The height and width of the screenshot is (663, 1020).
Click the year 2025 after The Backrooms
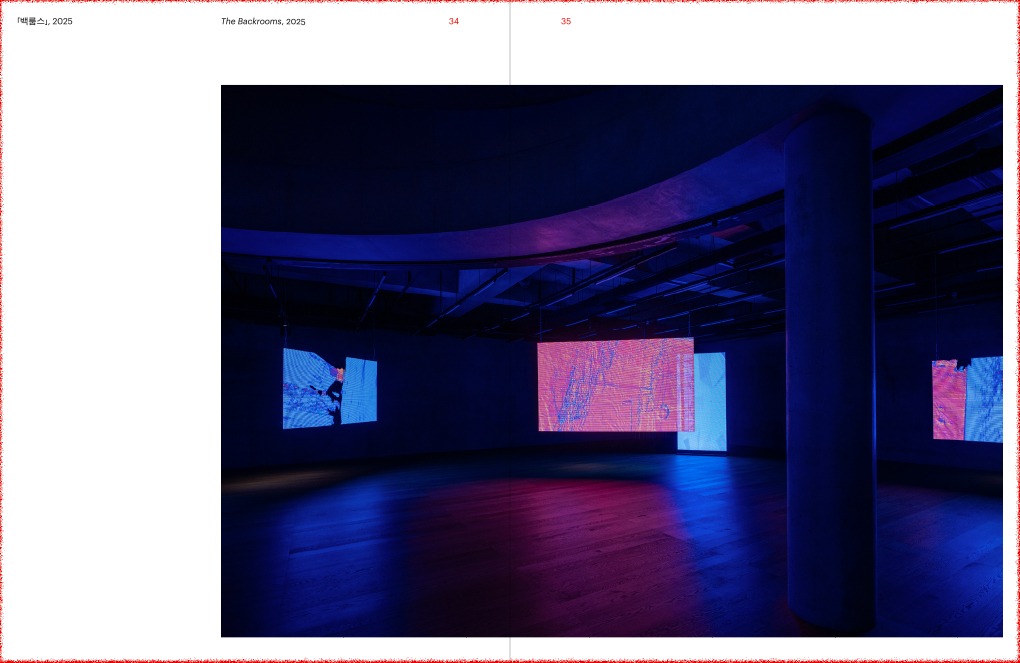coord(295,21)
